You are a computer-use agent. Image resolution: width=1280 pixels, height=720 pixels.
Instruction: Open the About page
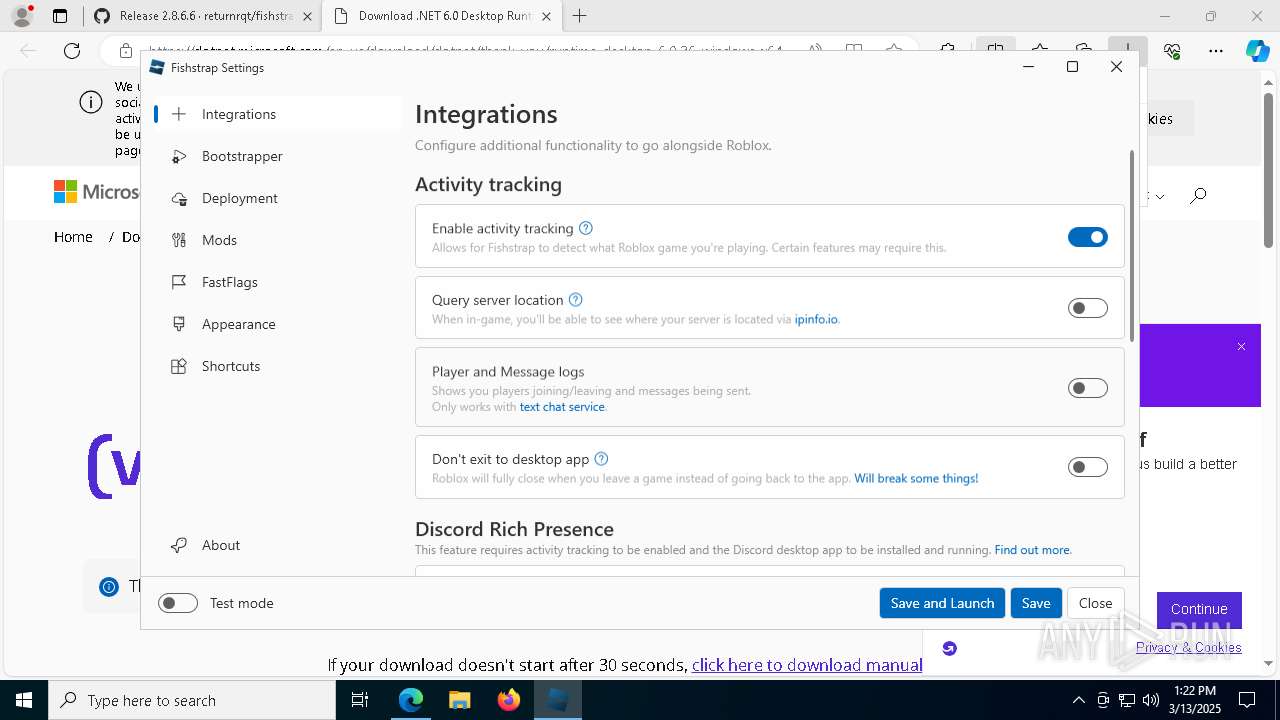277,545
